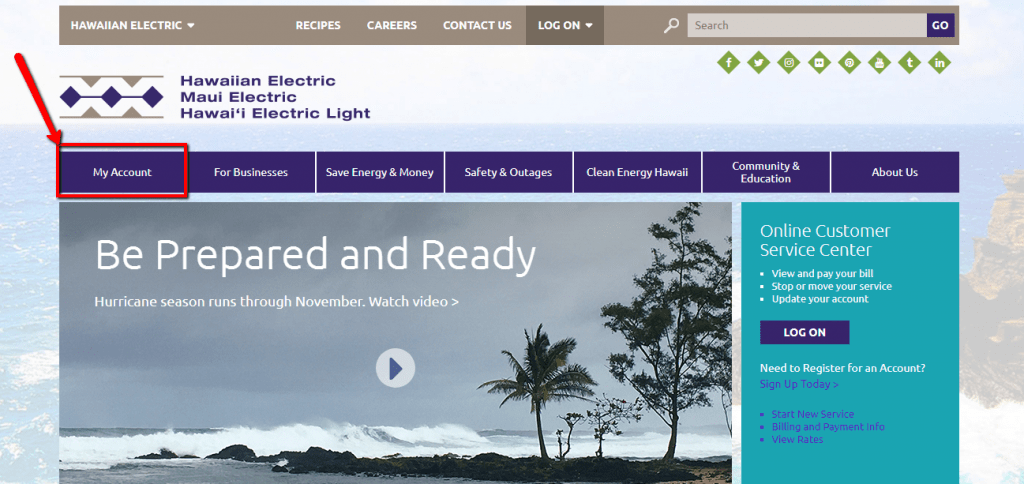
Task: Open the LinkedIn social icon
Action: 940,63
